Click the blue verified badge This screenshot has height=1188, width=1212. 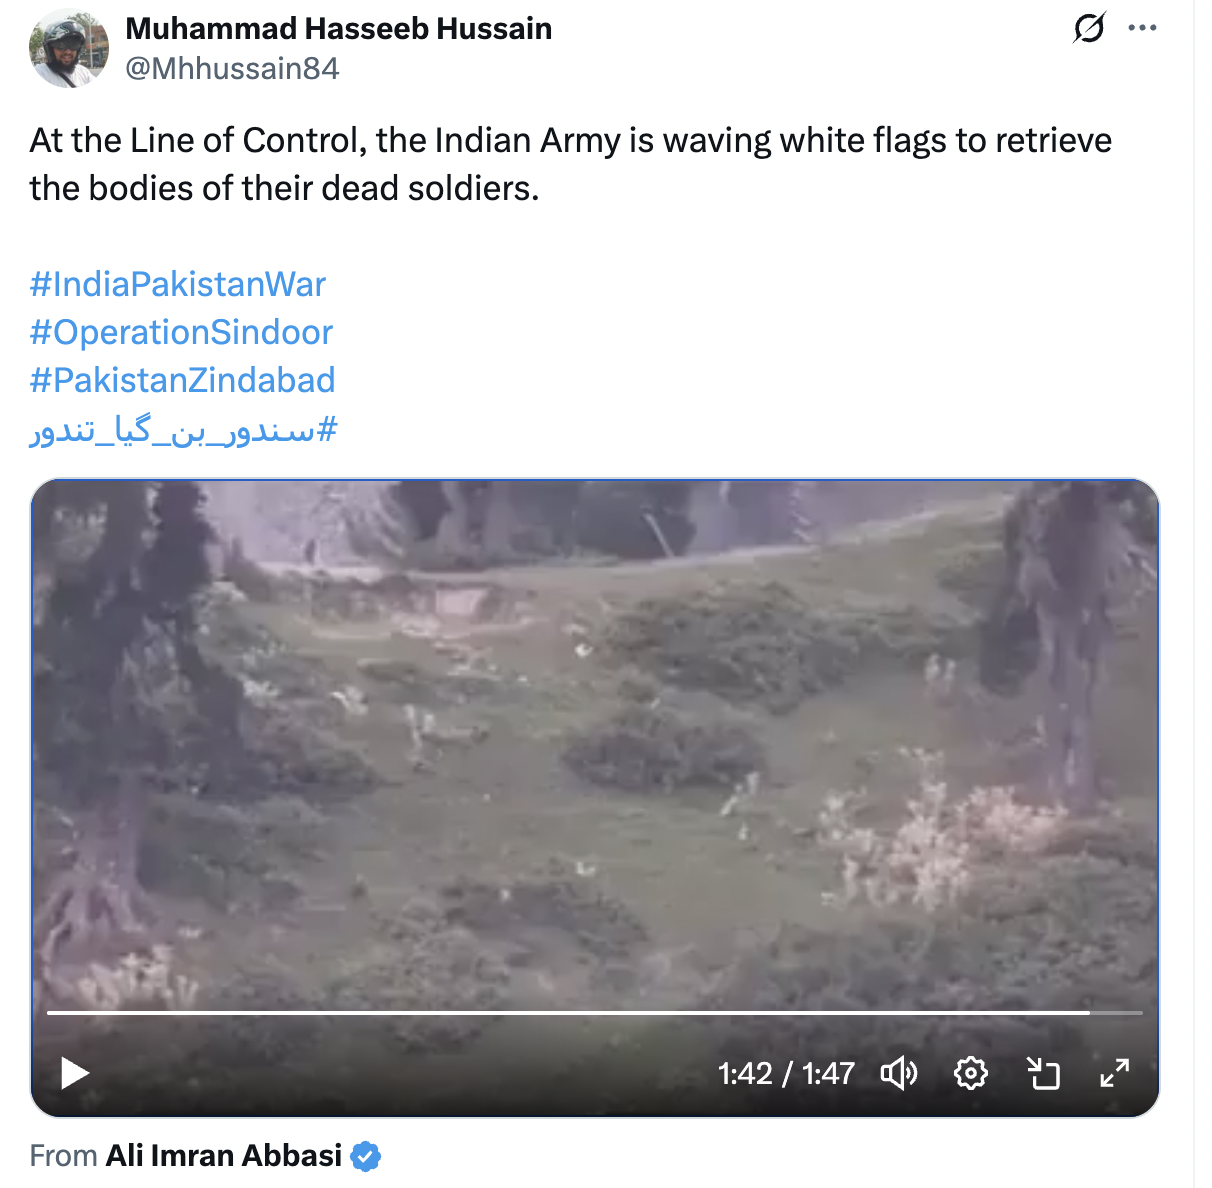[x=366, y=1156]
